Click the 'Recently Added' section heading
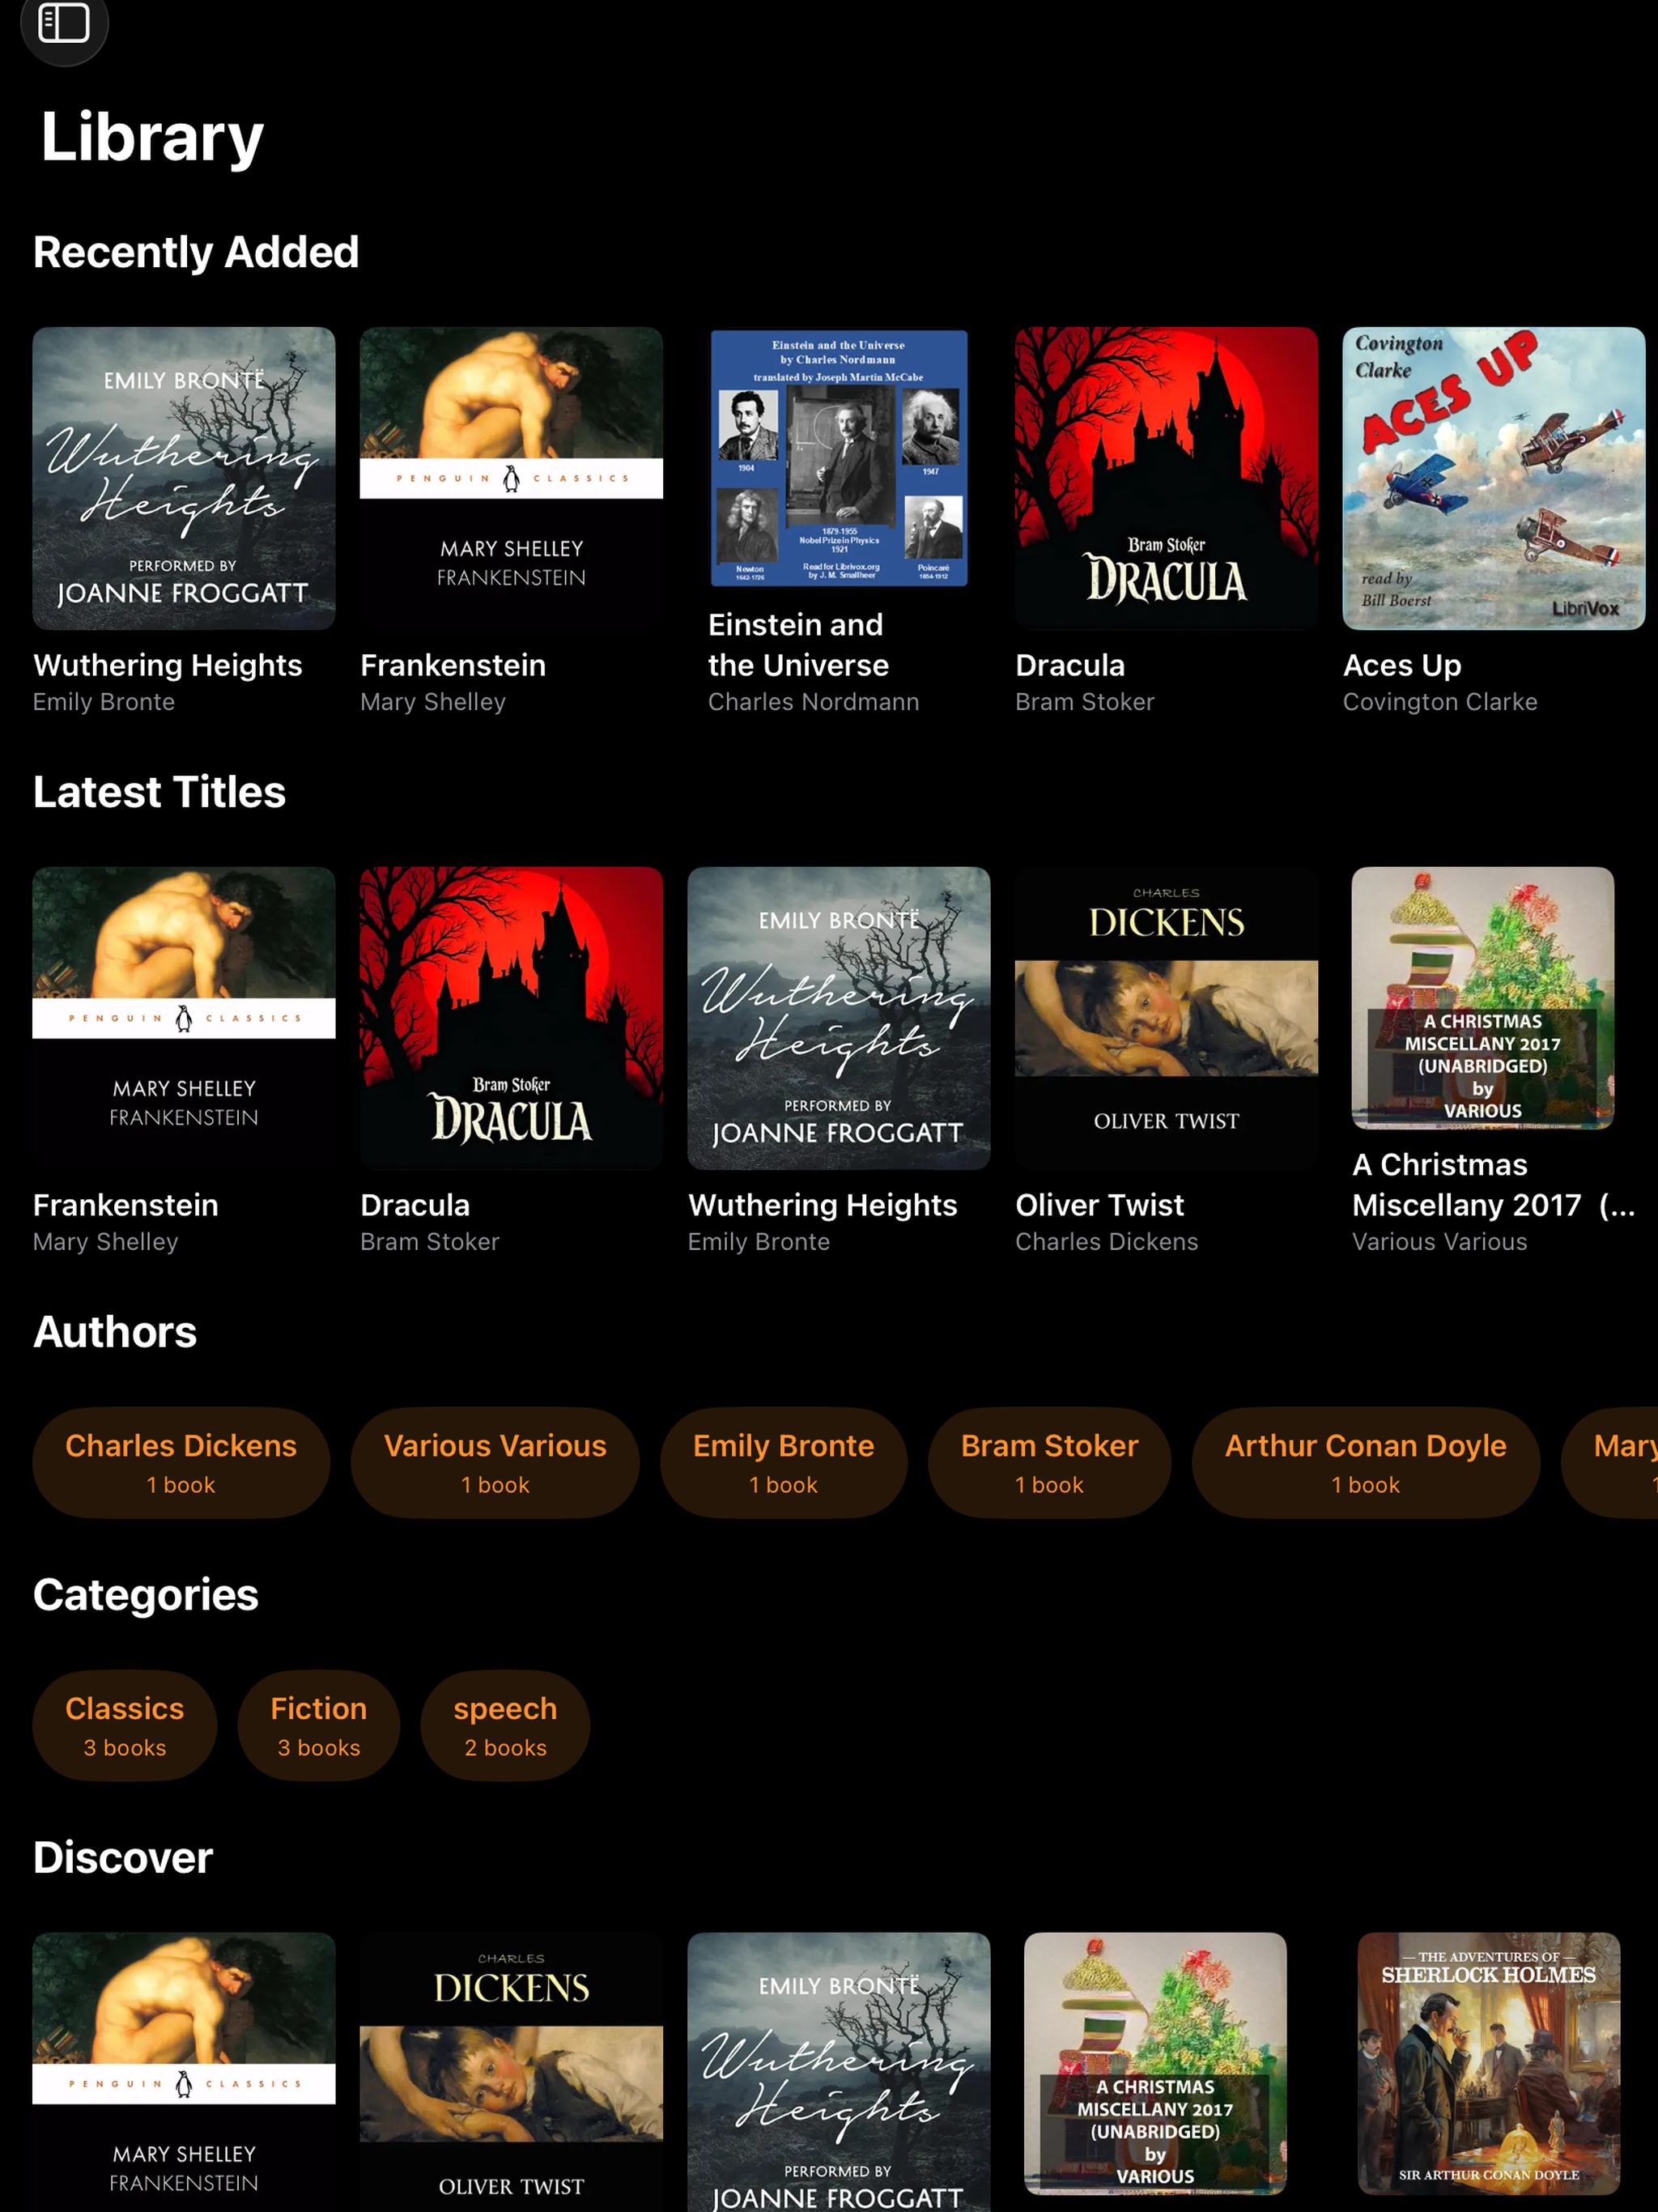The image size is (1658, 2212). (x=196, y=252)
